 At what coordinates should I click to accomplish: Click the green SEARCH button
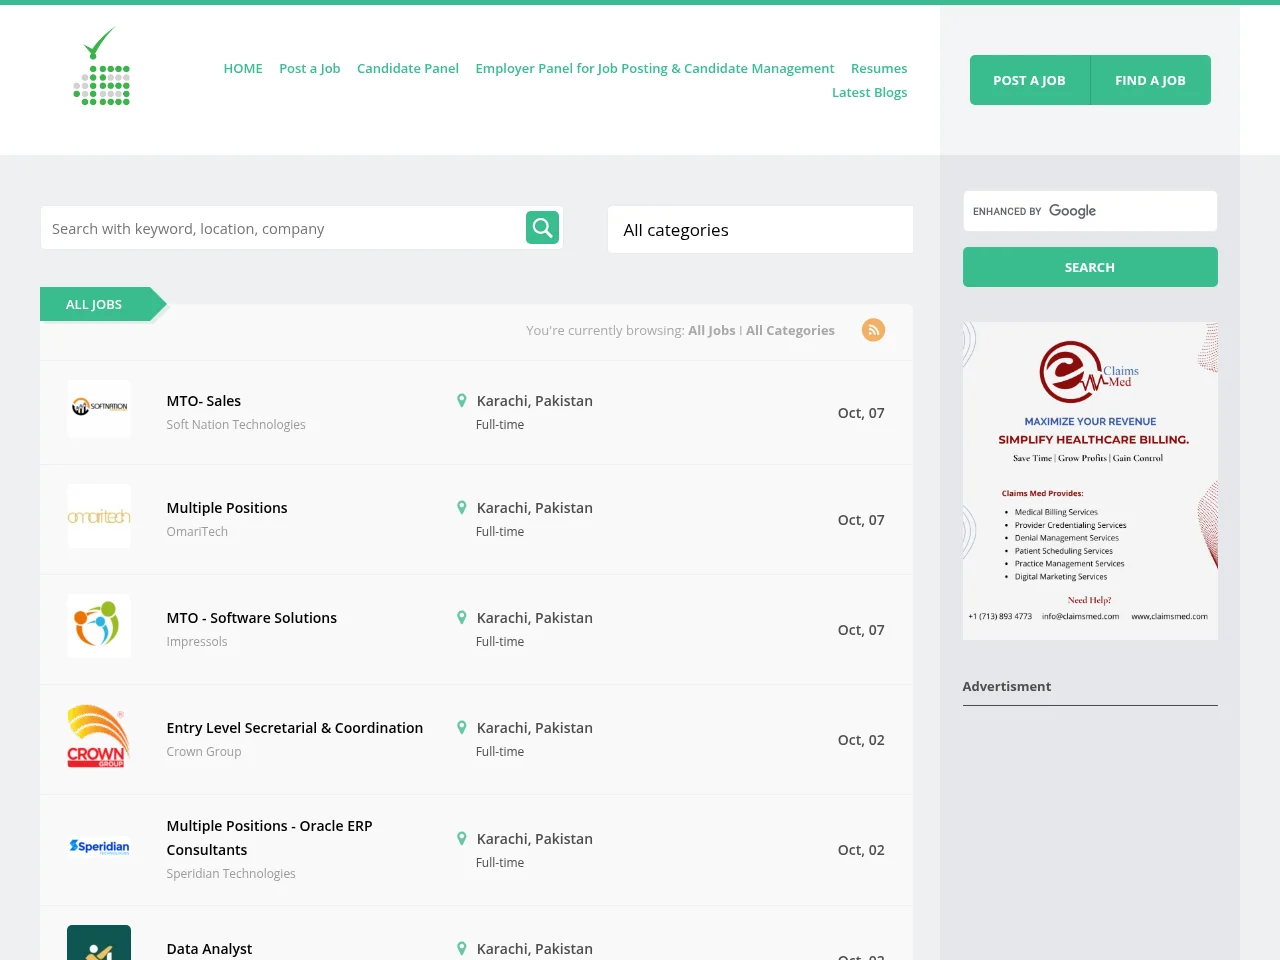click(x=1090, y=267)
